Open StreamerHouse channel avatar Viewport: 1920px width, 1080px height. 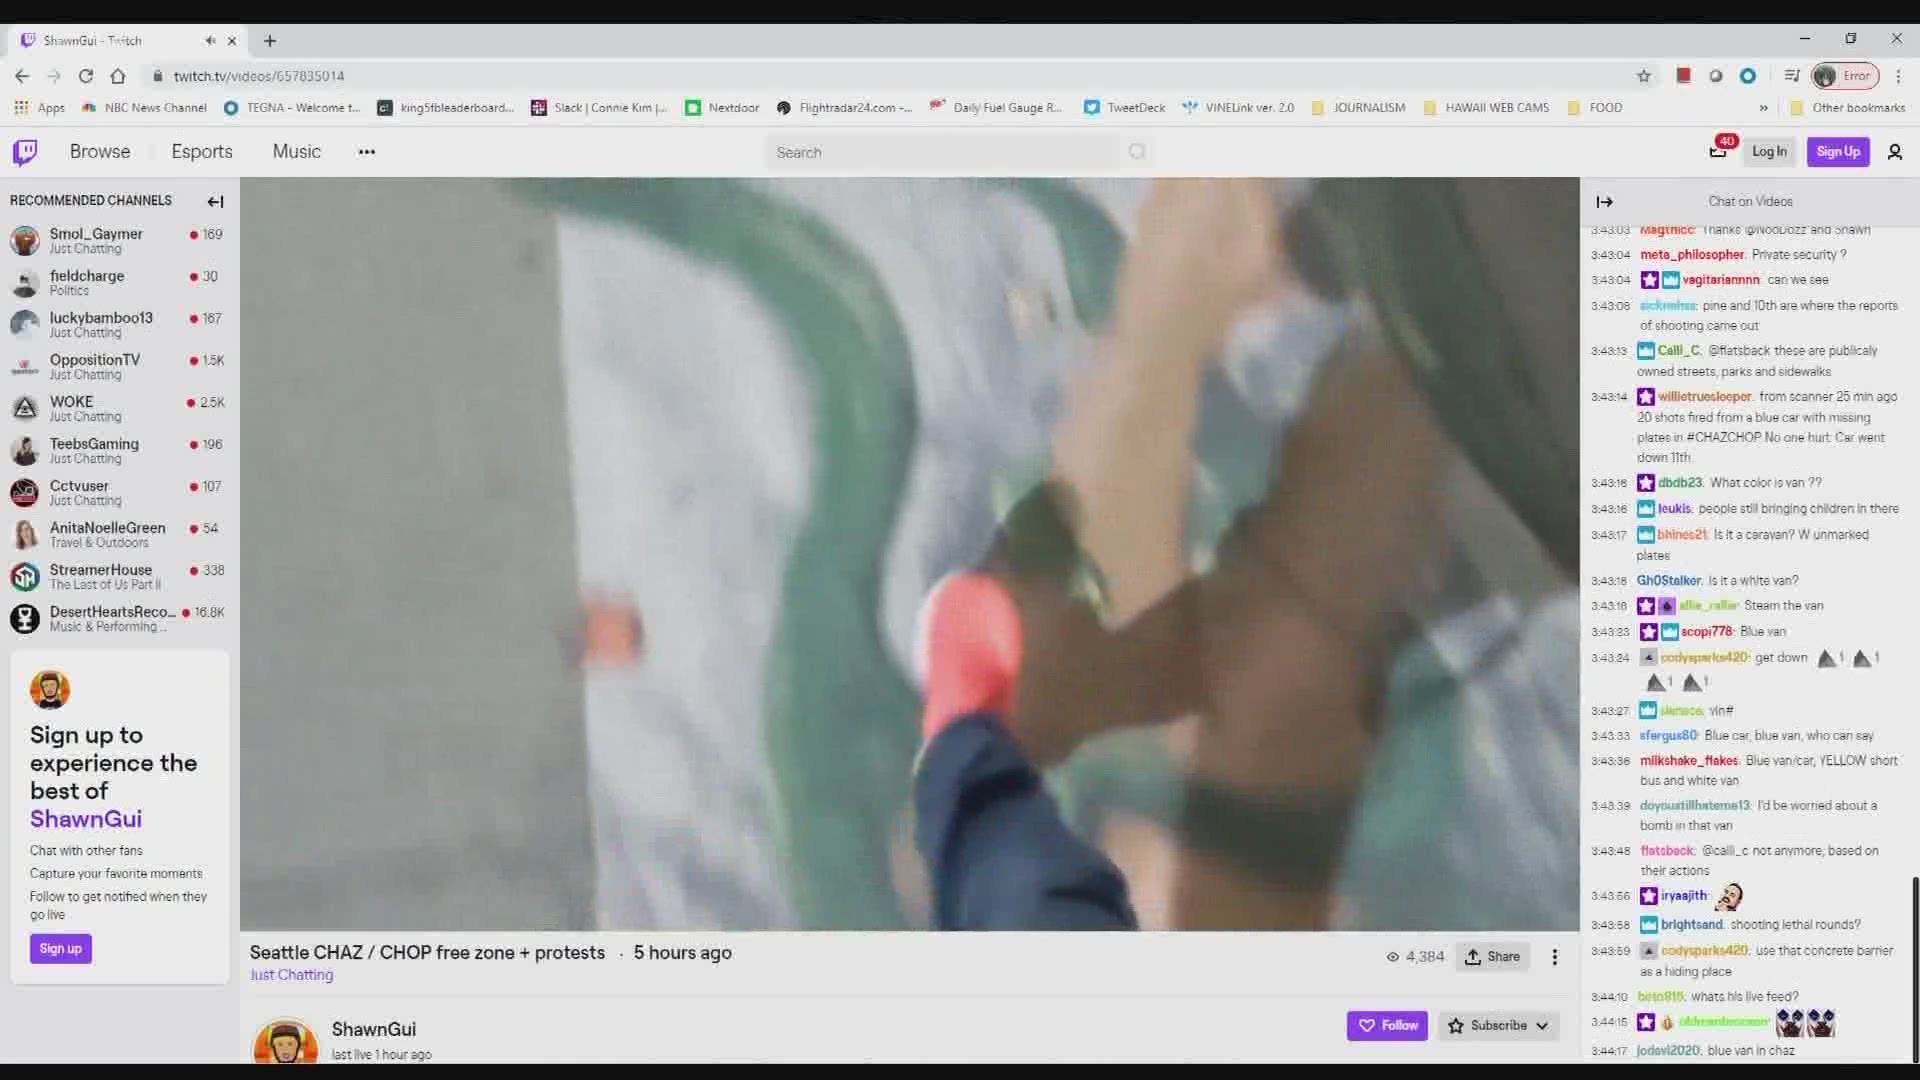click(x=25, y=576)
